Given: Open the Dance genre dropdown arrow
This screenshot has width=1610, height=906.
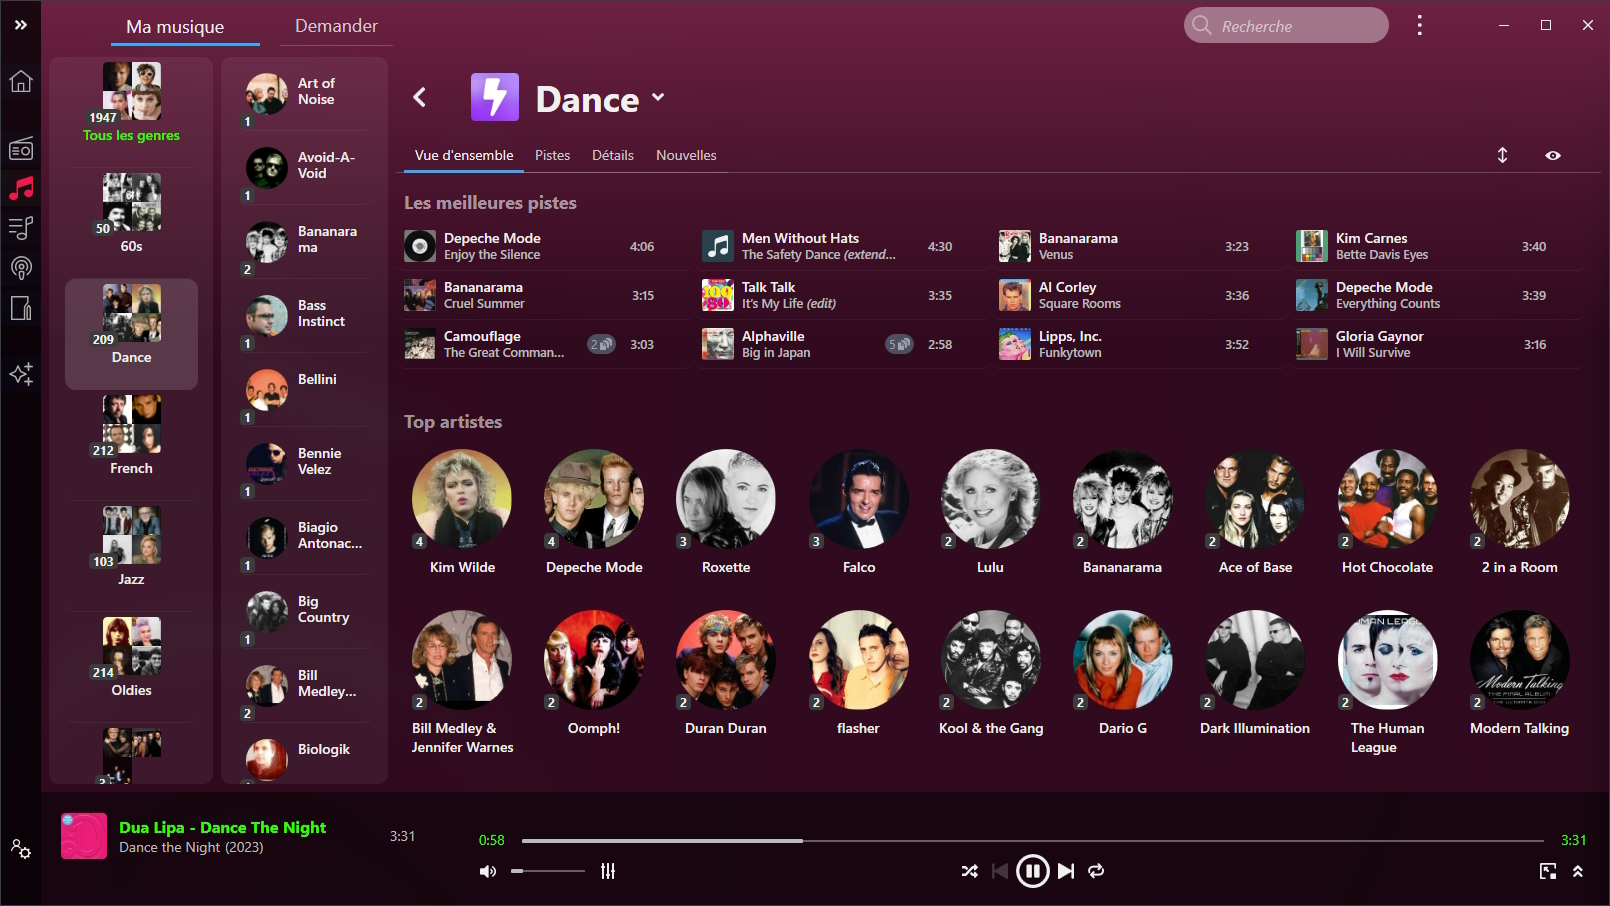Looking at the screenshot, I should 658,97.
